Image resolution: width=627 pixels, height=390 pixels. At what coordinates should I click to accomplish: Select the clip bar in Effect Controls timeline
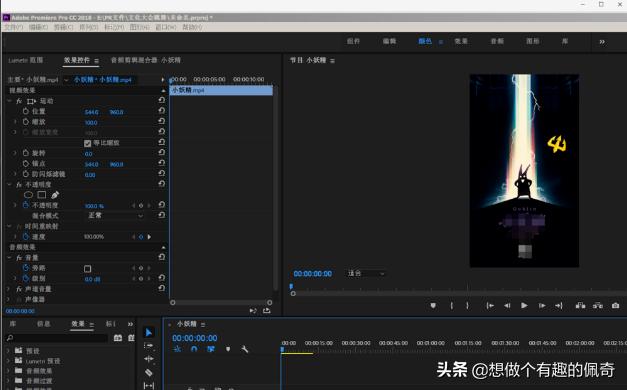click(221, 90)
